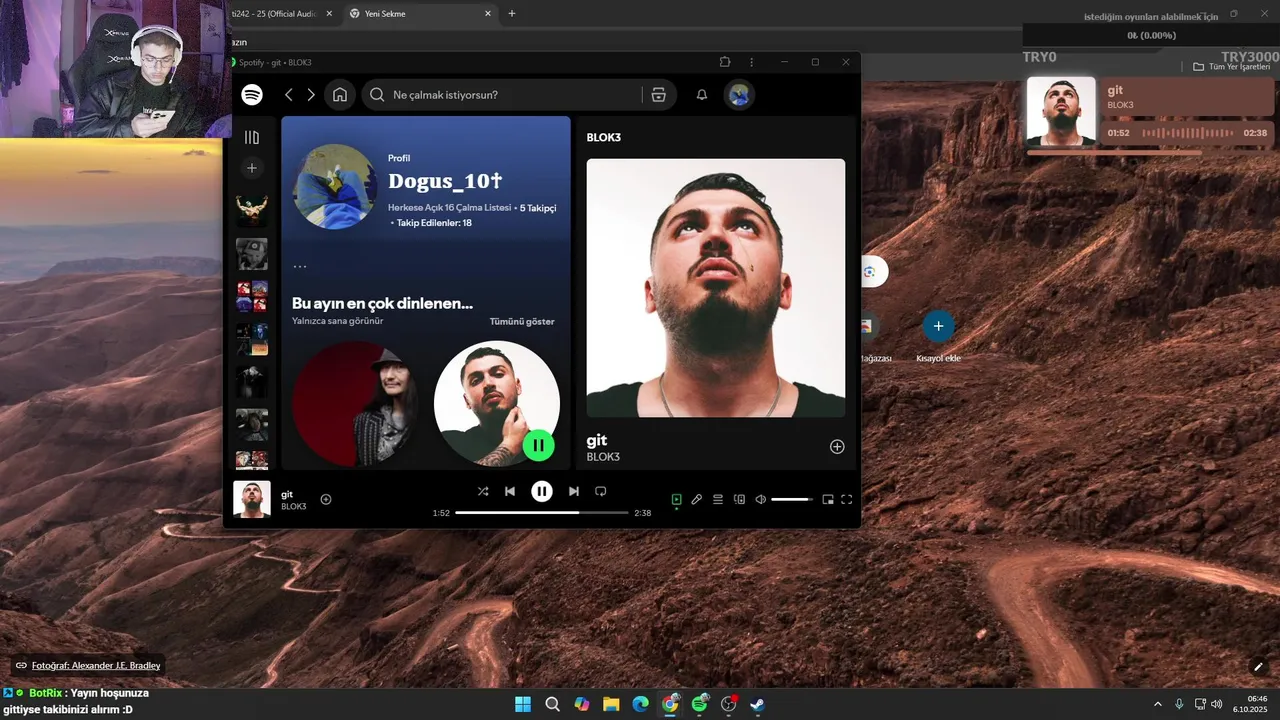Click the puzzle-piece icon in Spotify title bar
This screenshot has width=1280, height=720.
pyautogui.click(x=726, y=62)
